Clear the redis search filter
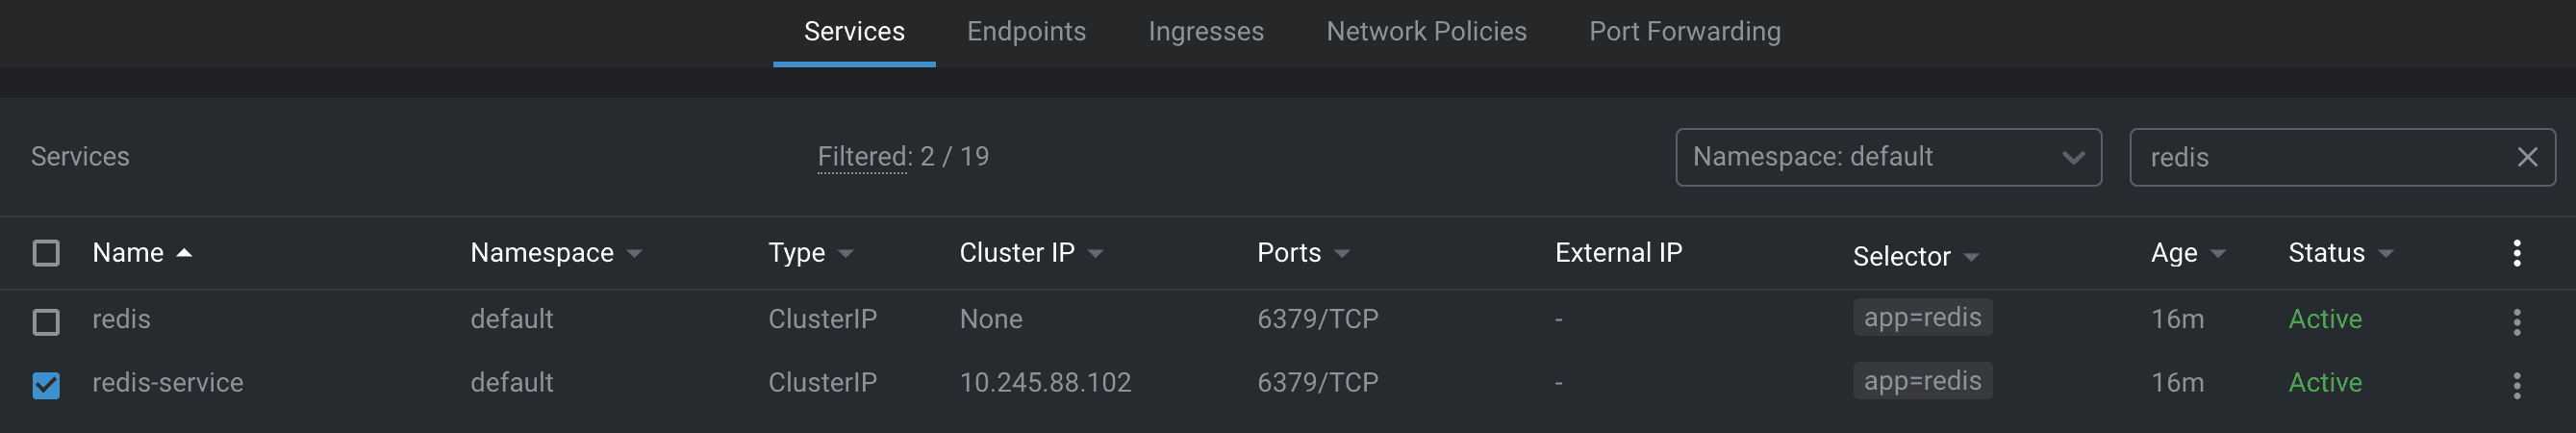Image resolution: width=2576 pixels, height=433 pixels. 2527,157
